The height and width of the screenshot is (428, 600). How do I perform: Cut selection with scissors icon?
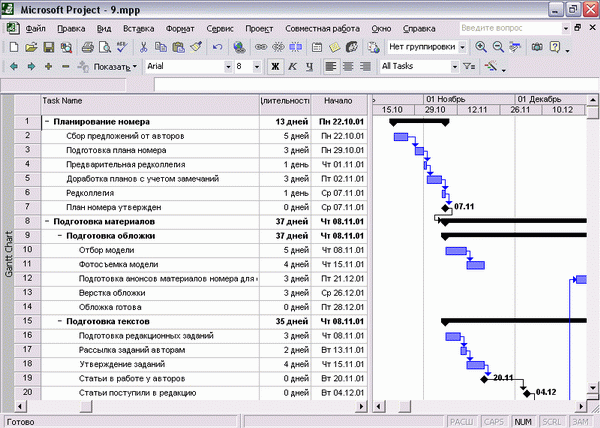point(143,47)
